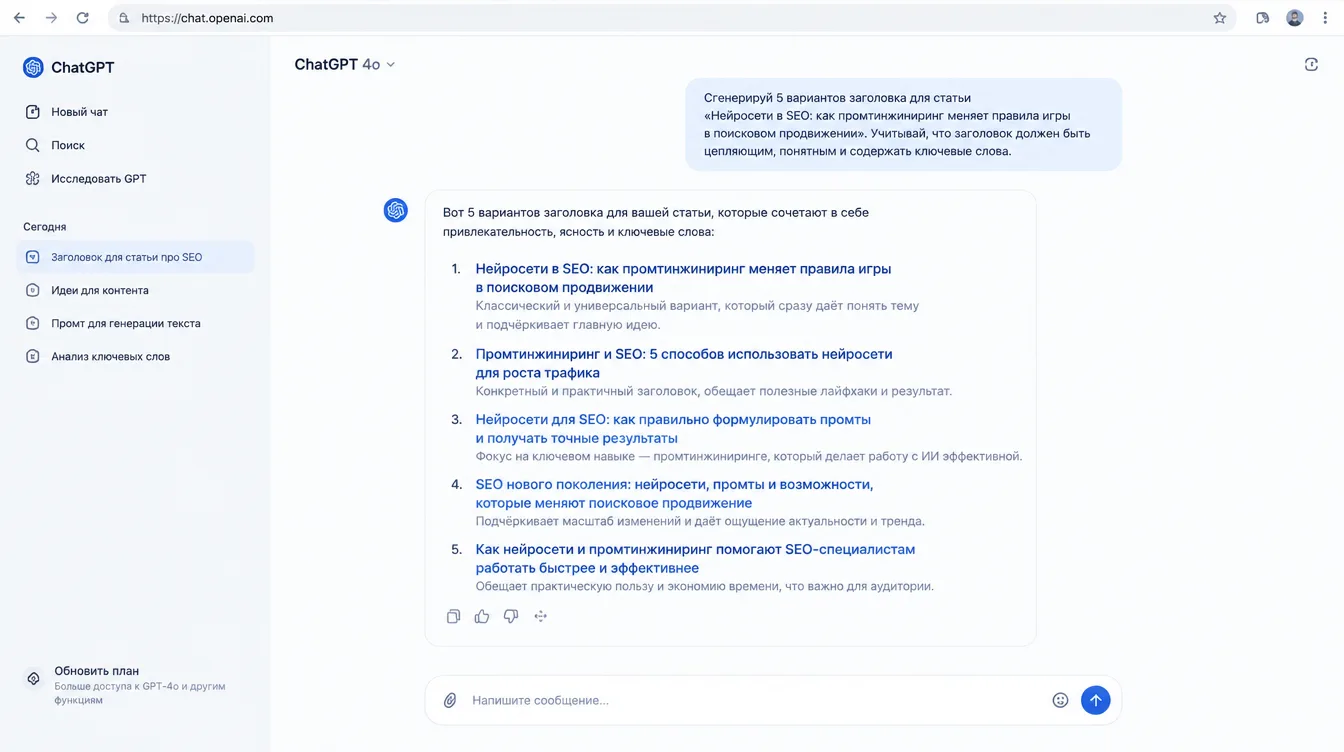Bookmark this page with the star icon
This screenshot has height=752, width=1344.
1219,18
